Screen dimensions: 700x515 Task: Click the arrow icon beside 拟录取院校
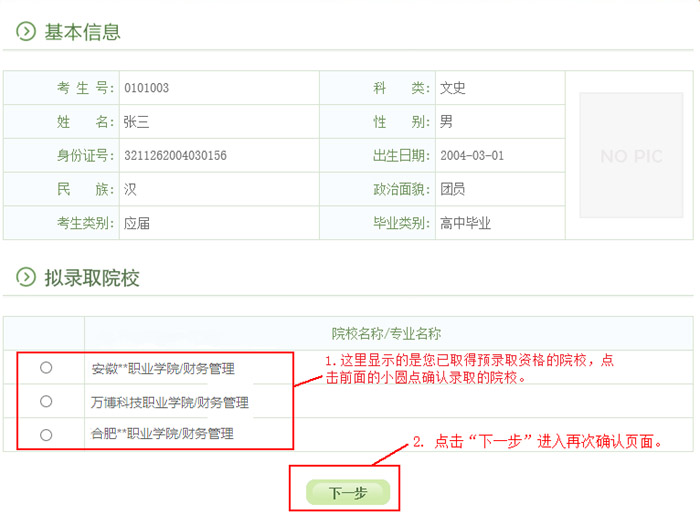click(x=26, y=278)
